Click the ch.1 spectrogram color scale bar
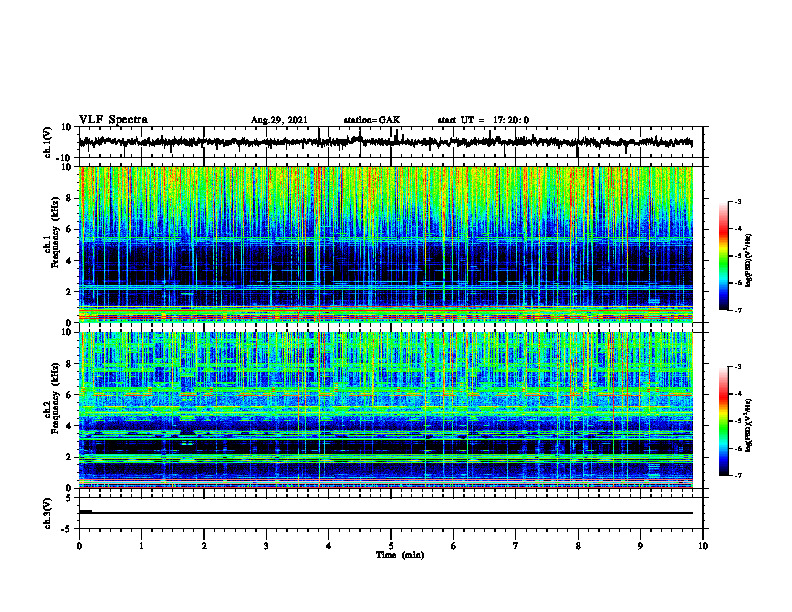Screen dimensions: 792x612 (723, 256)
